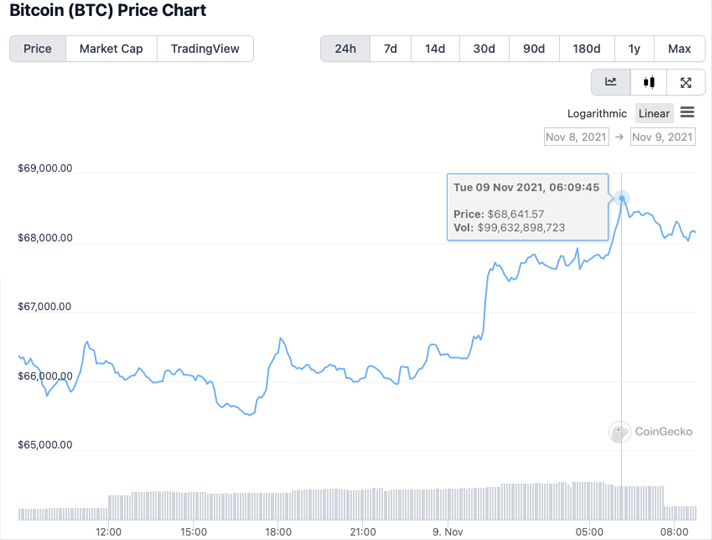Image resolution: width=712 pixels, height=540 pixels.
Task: Choose the 14d time range
Action: tap(435, 49)
